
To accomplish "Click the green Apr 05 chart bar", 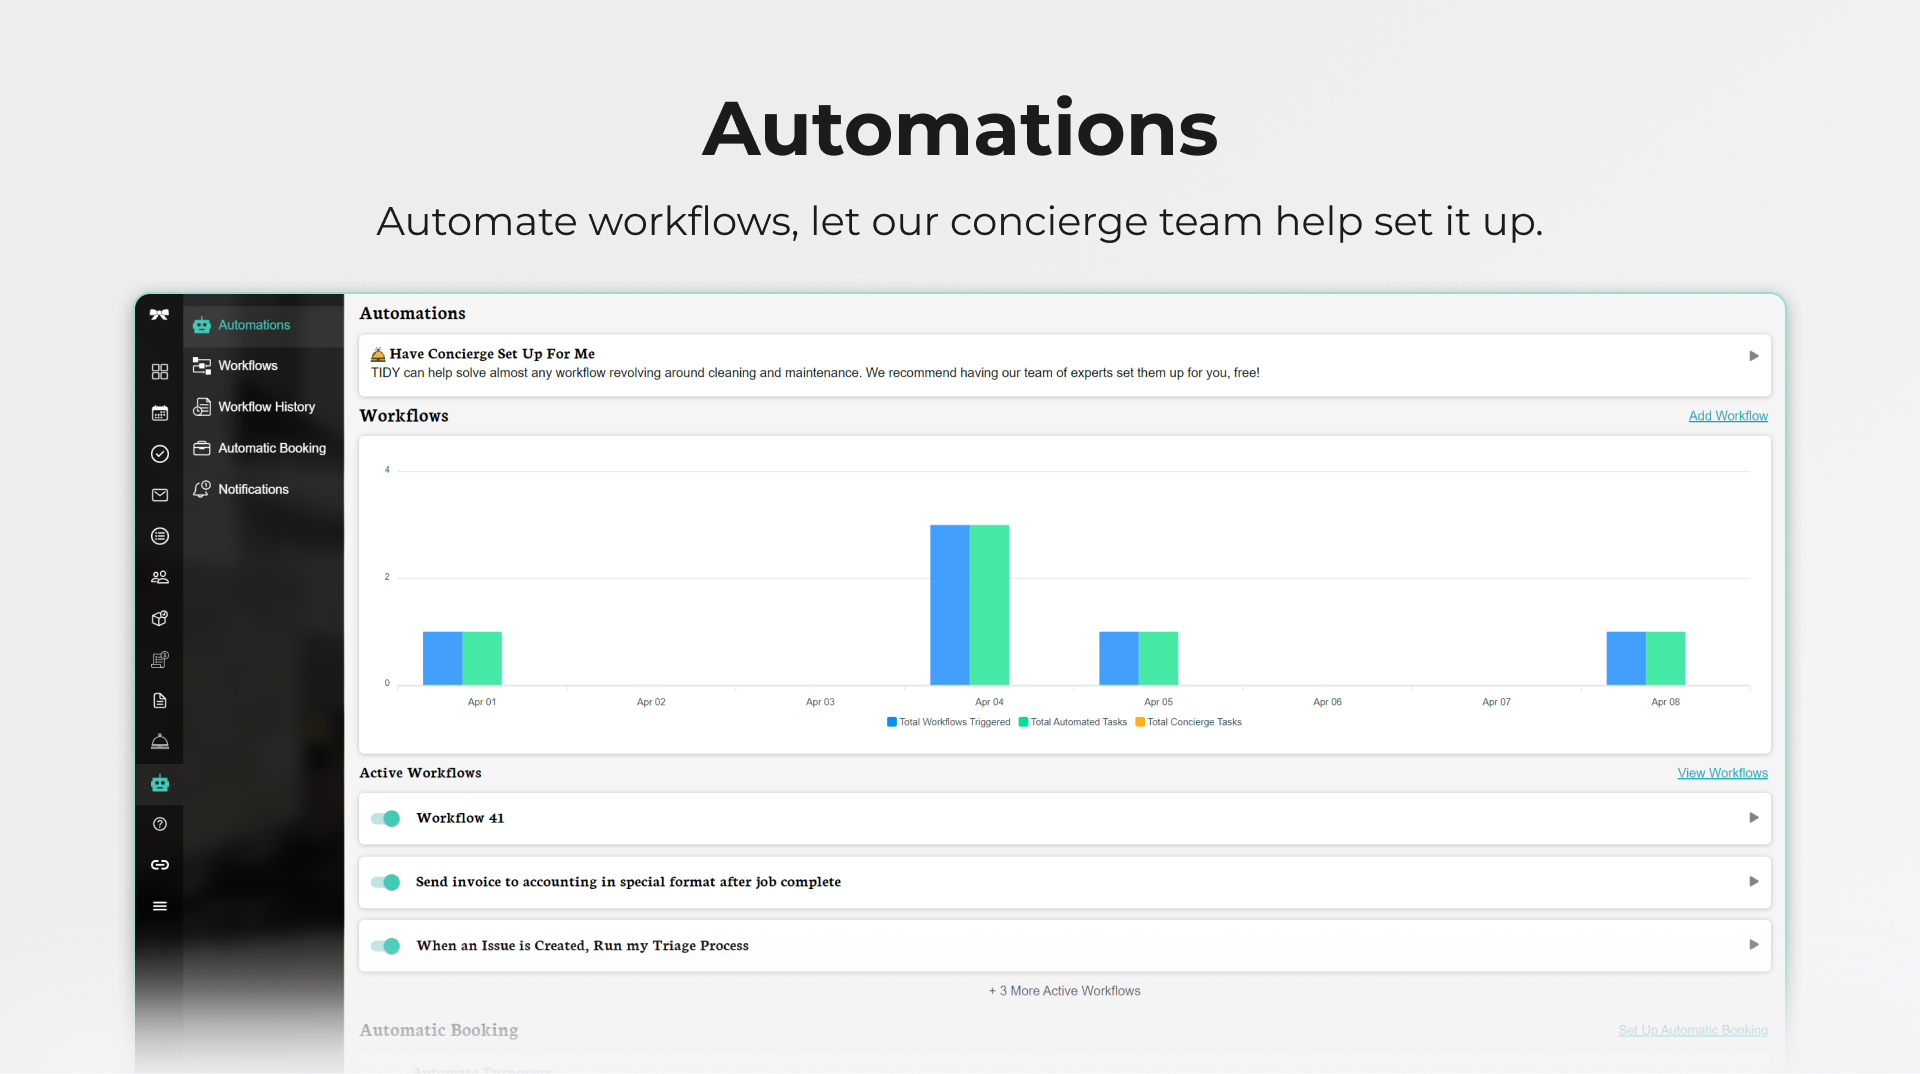I will [1158, 658].
